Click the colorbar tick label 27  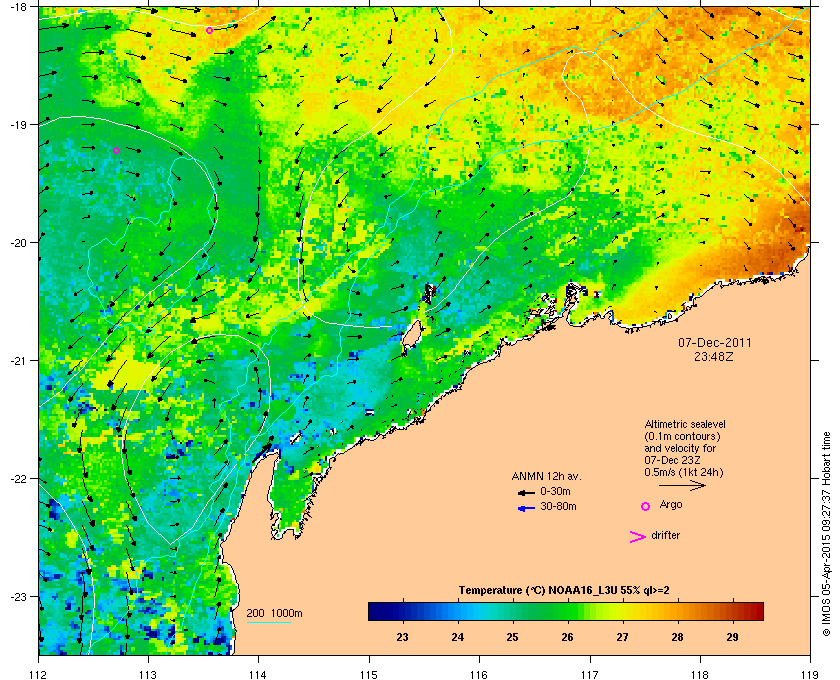(x=622, y=637)
